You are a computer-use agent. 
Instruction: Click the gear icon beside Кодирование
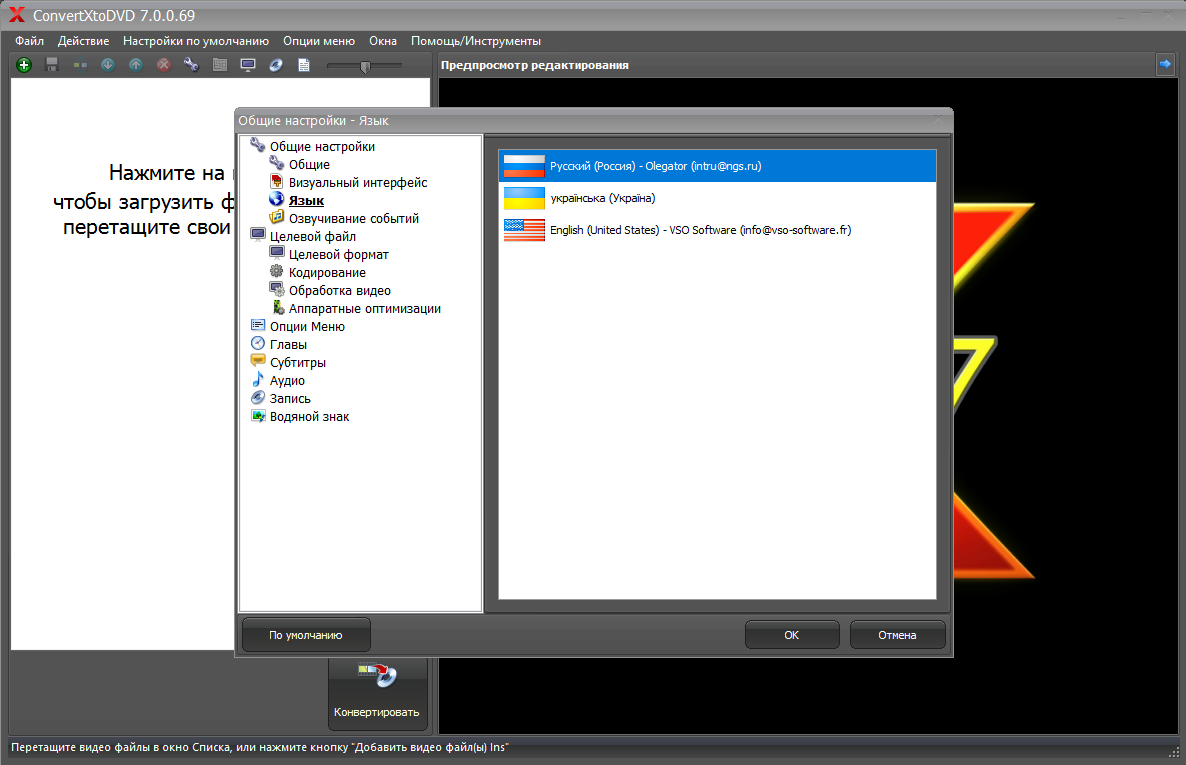277,271
